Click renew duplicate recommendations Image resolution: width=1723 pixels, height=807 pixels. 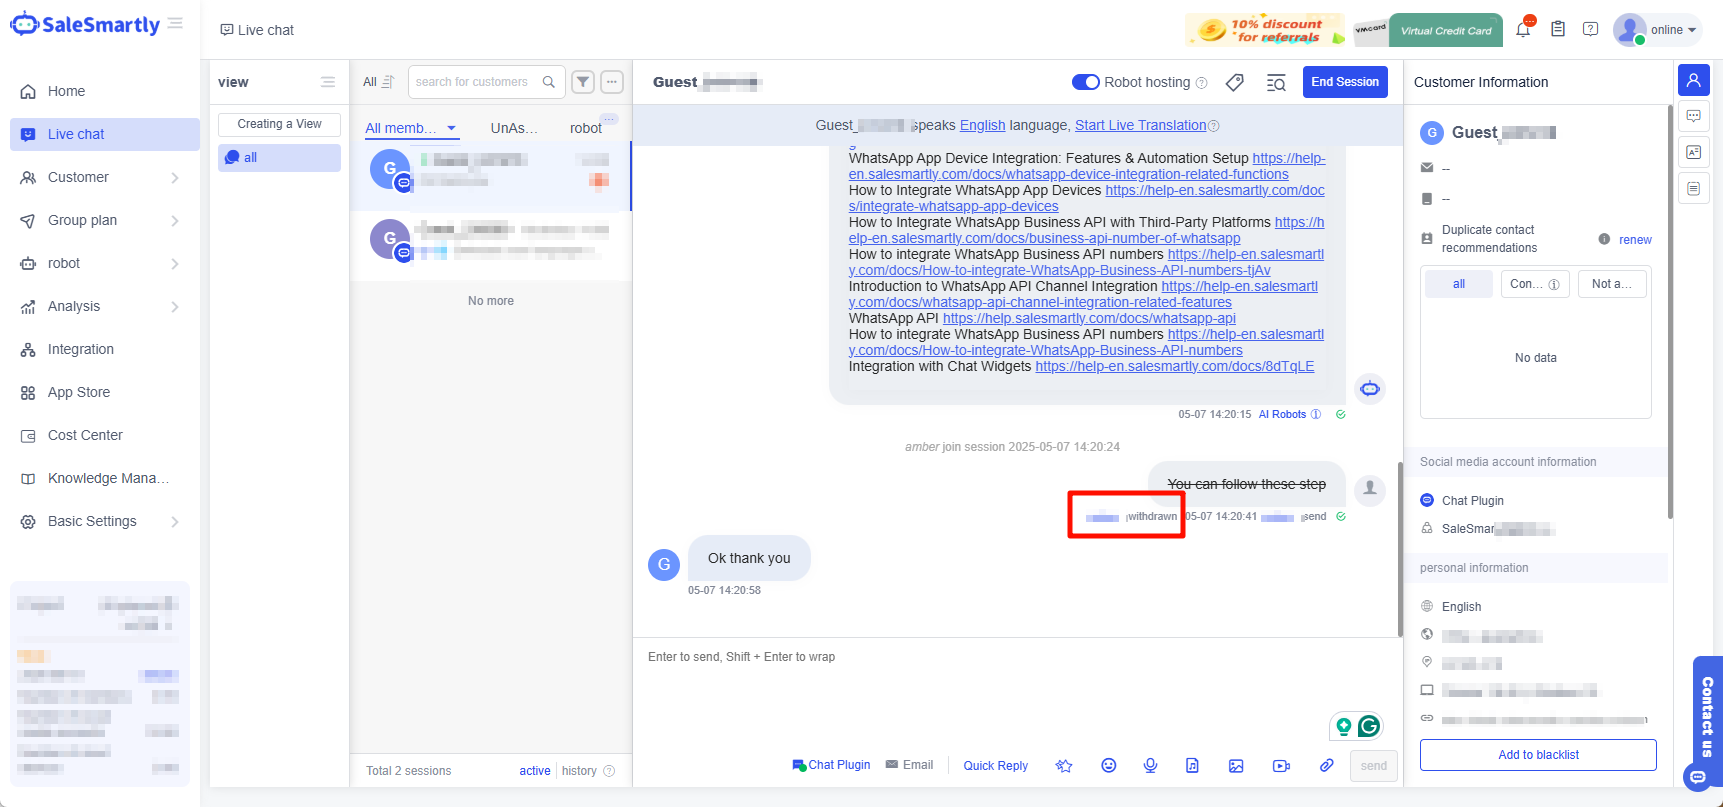point(1635,240)
